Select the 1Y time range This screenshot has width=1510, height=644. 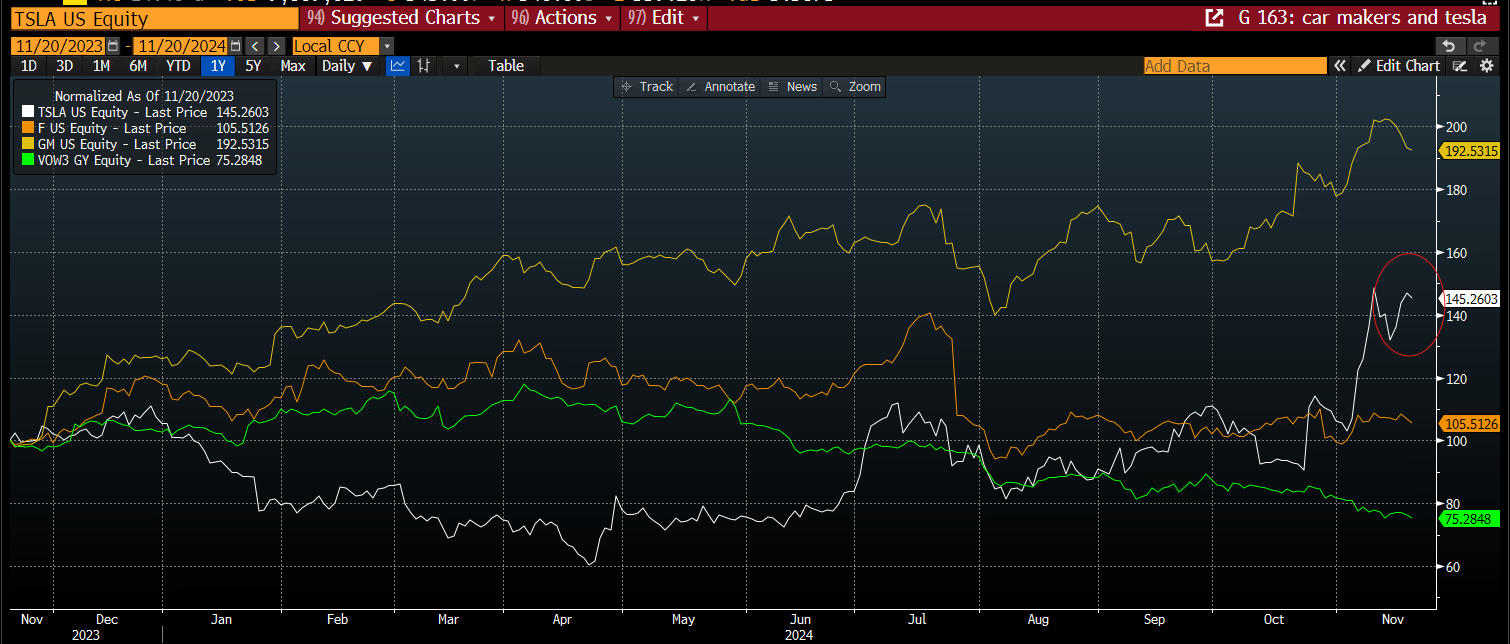(x=218, y=66)
